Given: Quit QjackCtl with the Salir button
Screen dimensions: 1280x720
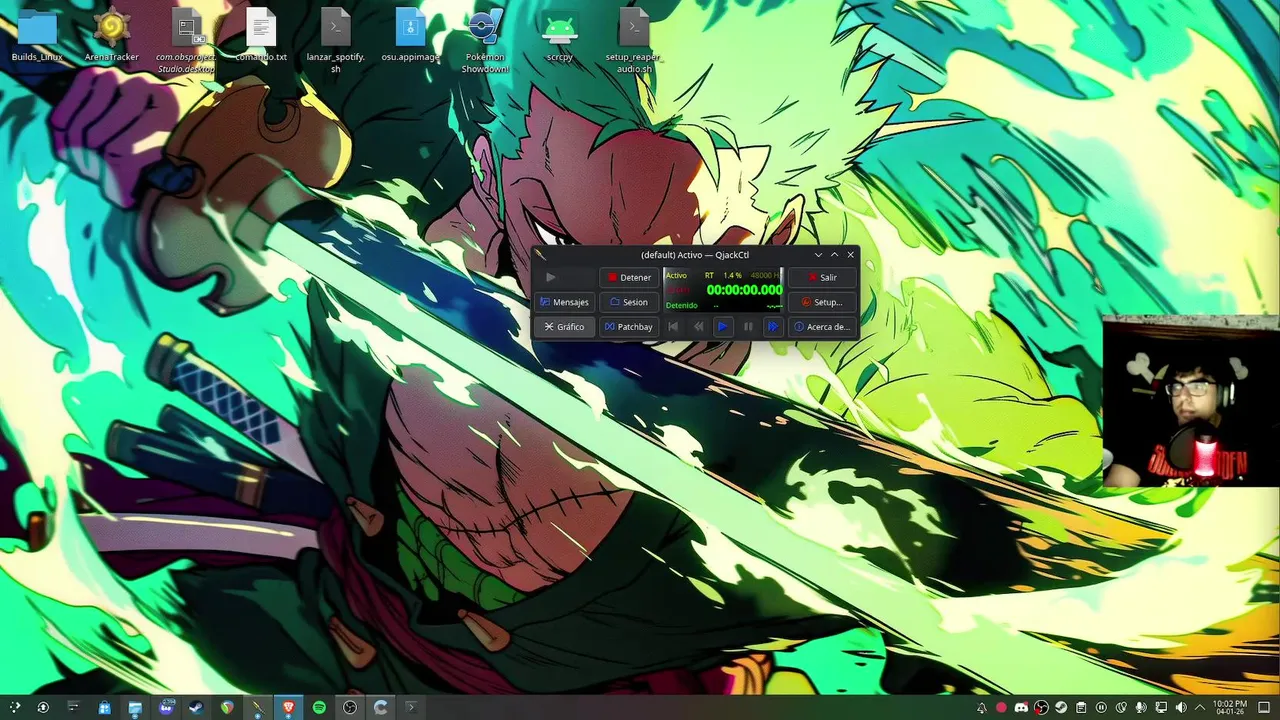Looking at the screenshot, I should coord(822,277).
